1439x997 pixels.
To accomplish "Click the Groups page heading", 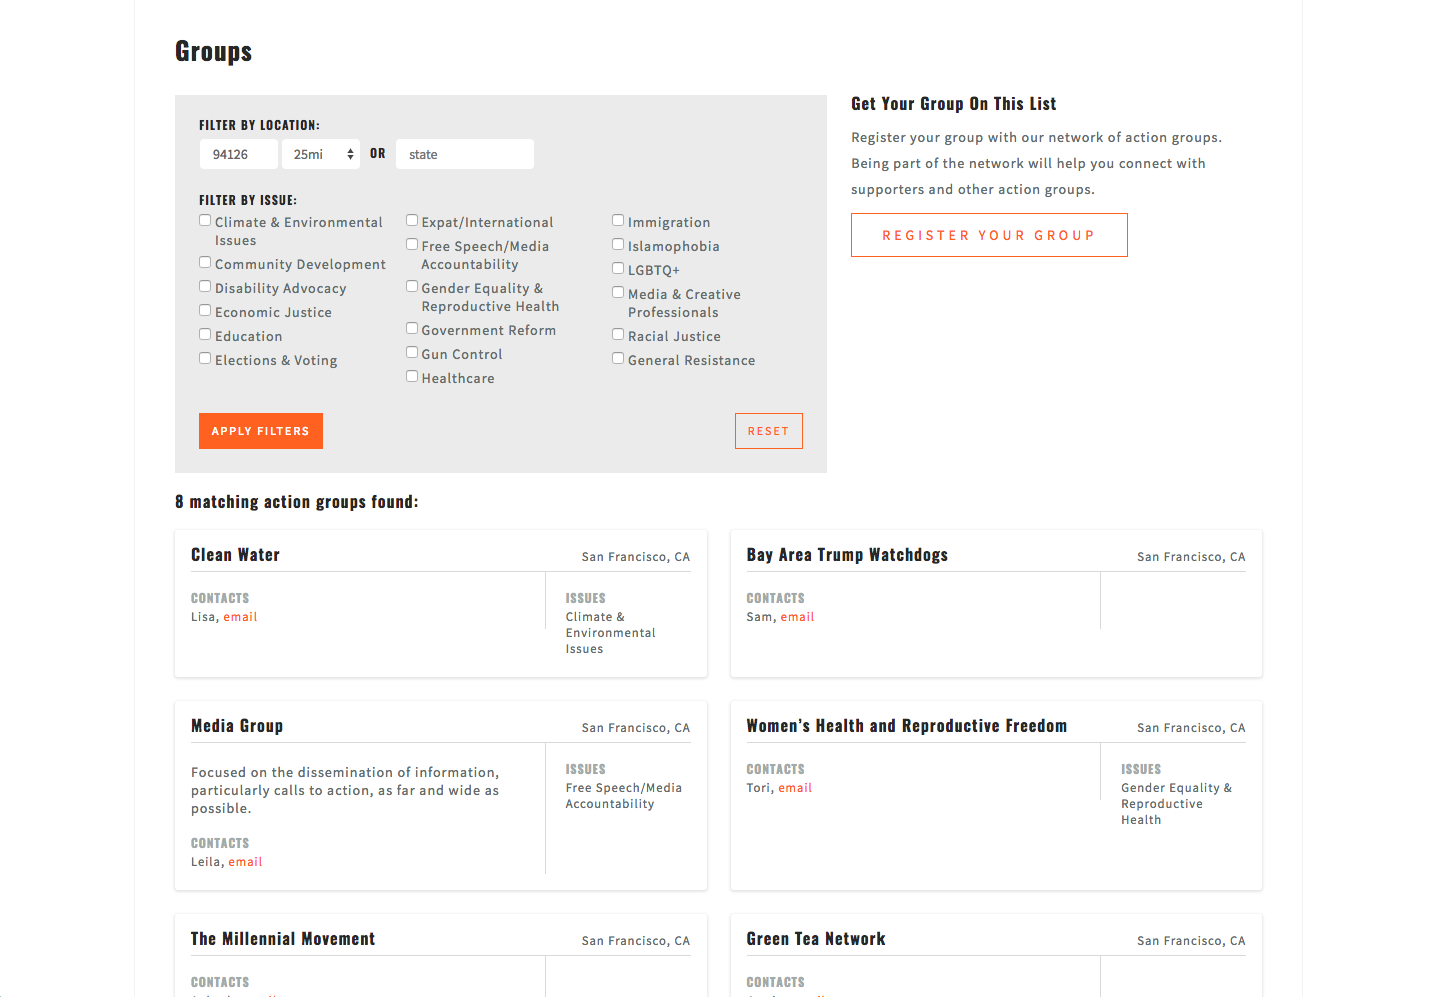I will point(214,51).
